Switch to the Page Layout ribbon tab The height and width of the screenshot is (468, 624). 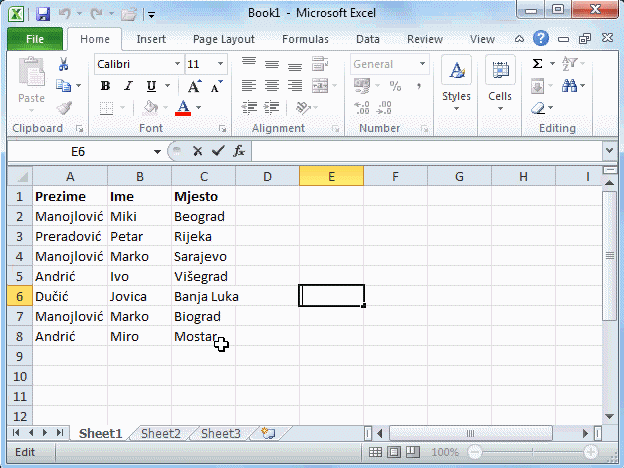[223, 39]
